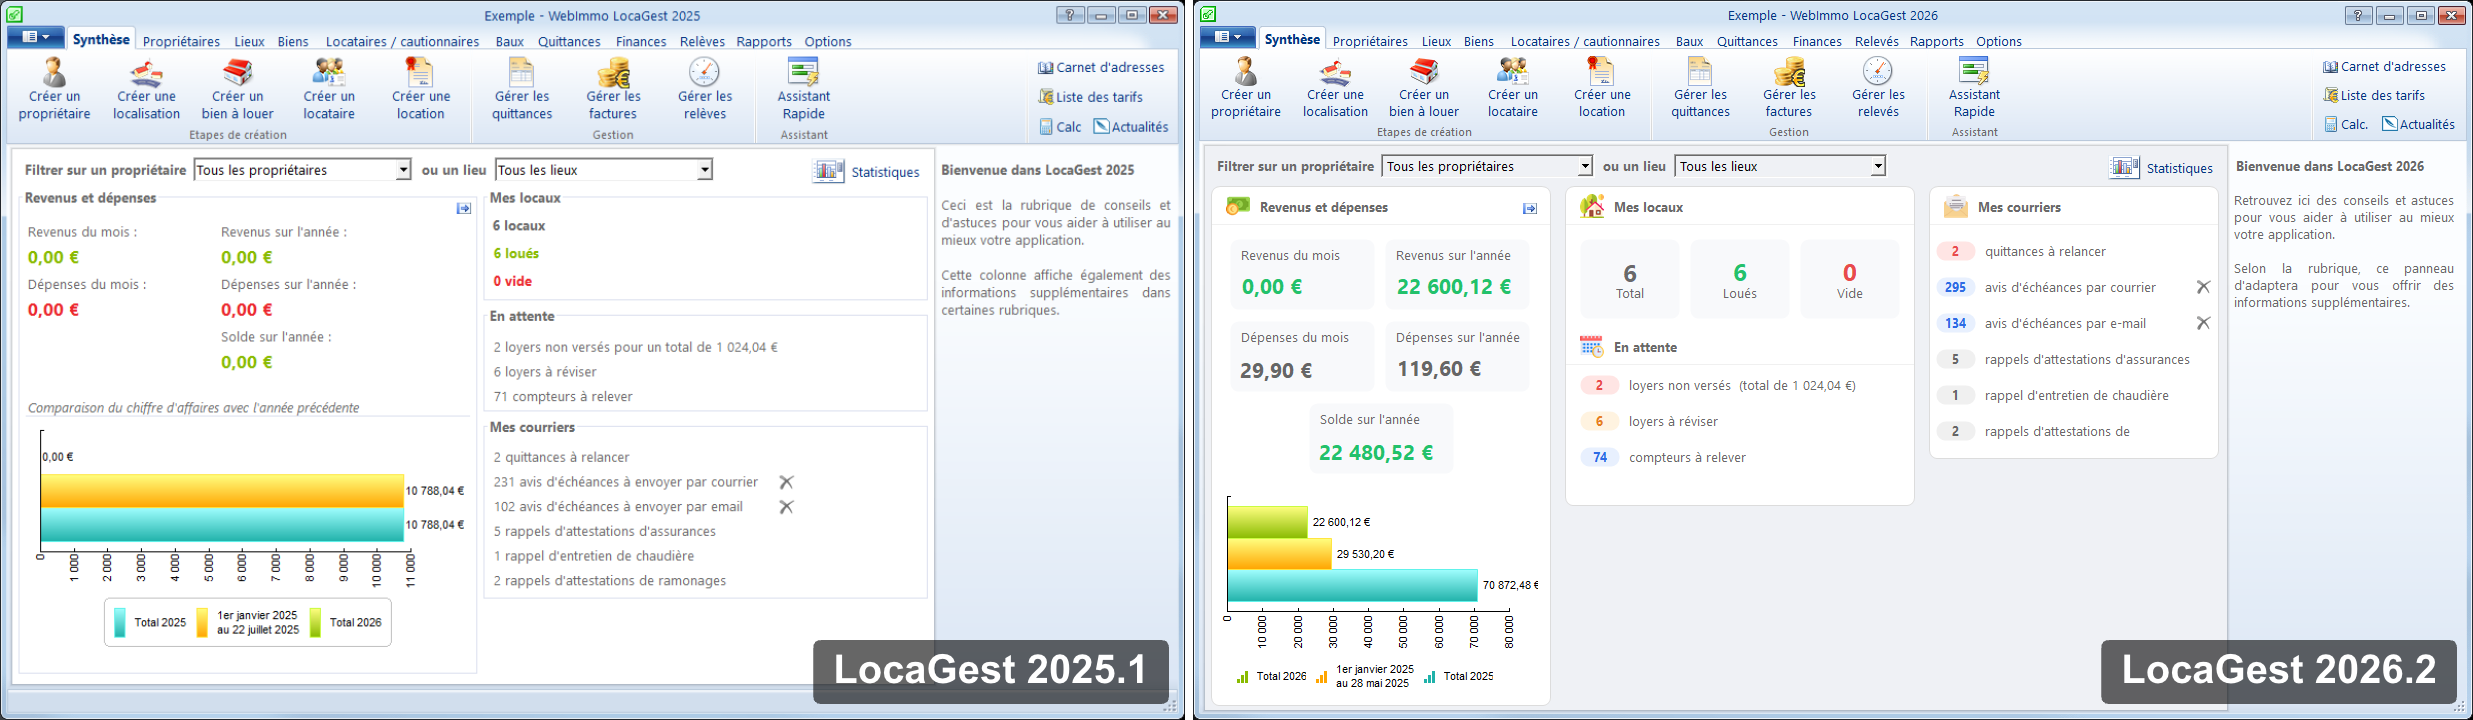Click "2 quittances à relancer" in LocaGest 2025
This screenshot has height=720, width=2473.
561,457
